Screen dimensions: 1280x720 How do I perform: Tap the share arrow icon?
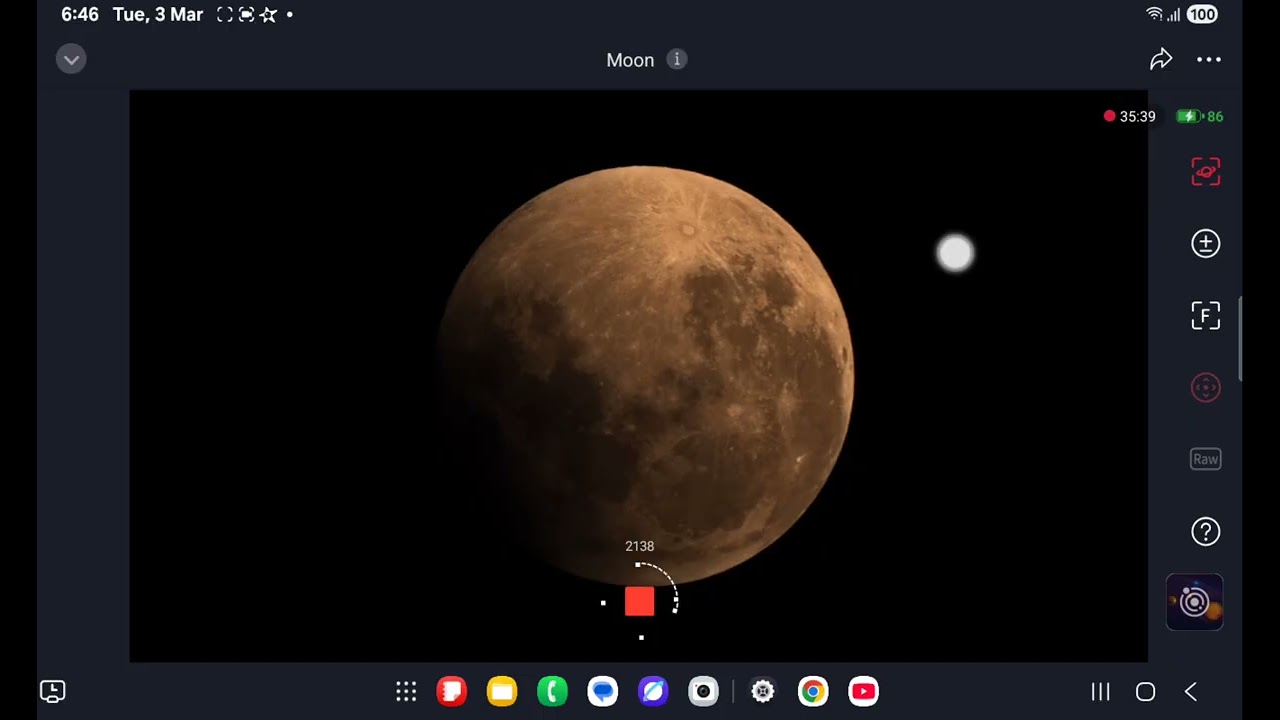pos(1160,60)
